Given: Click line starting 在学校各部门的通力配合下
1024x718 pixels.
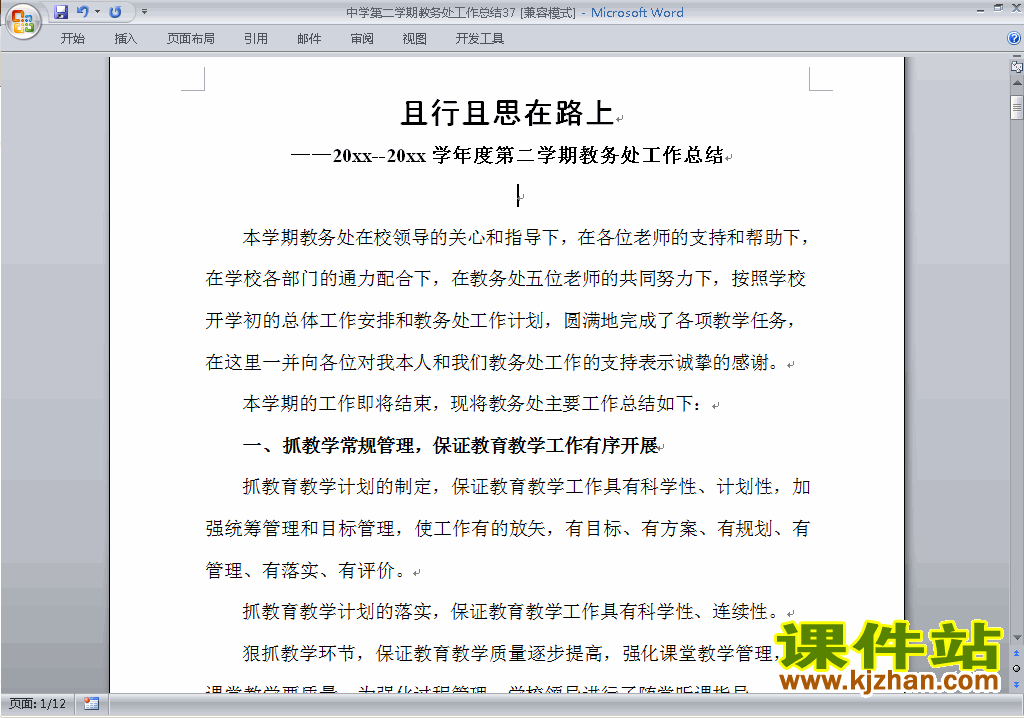Looking at the screenshot, I should [x=506, y=279].
